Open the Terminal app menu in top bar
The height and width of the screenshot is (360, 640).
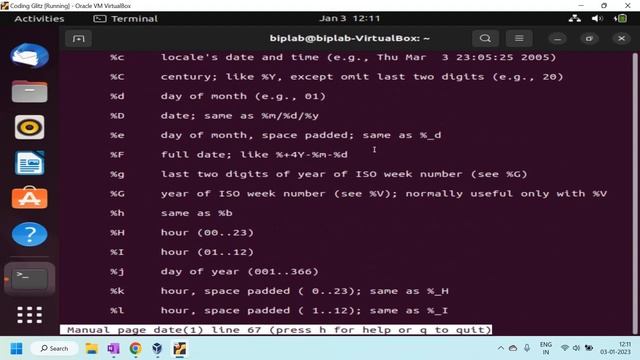coord(126,19)
